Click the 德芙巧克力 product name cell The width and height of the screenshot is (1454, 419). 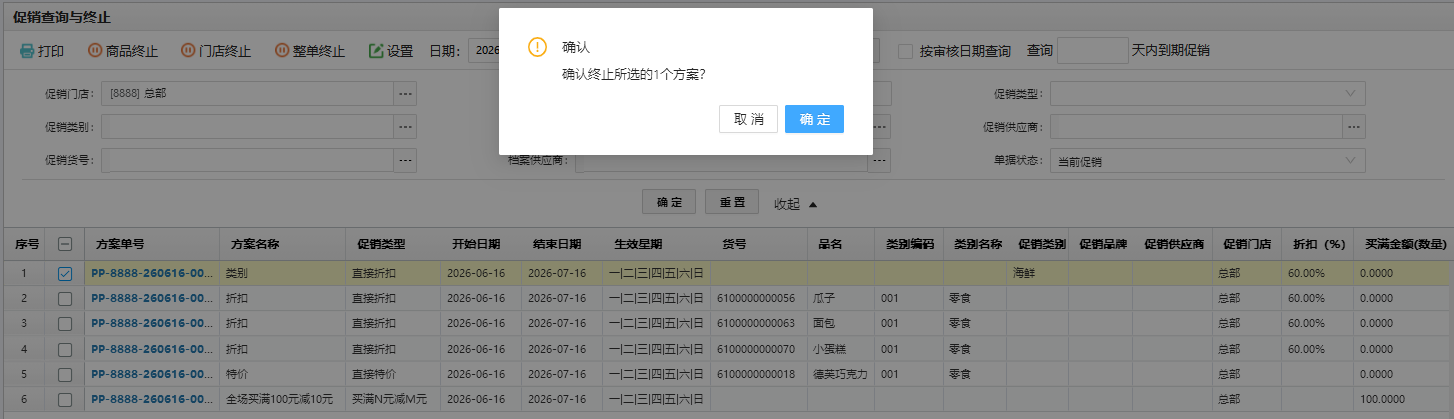pos(841,374)
